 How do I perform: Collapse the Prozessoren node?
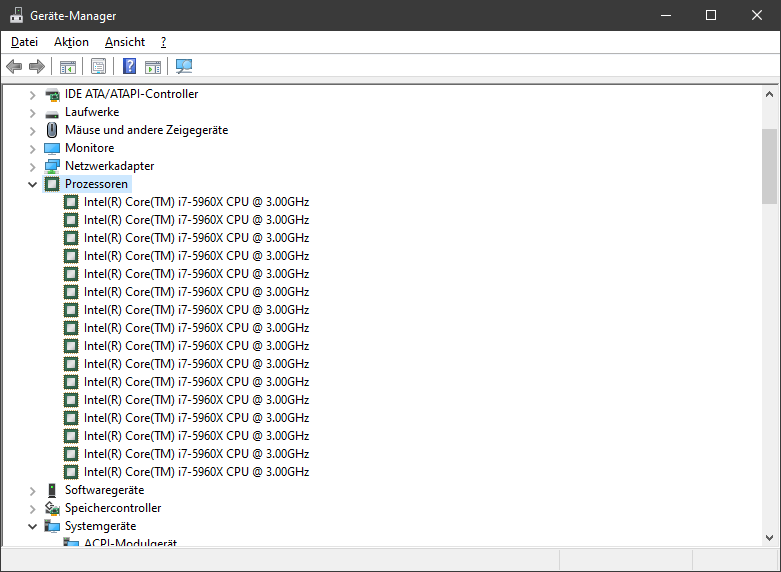33,184
